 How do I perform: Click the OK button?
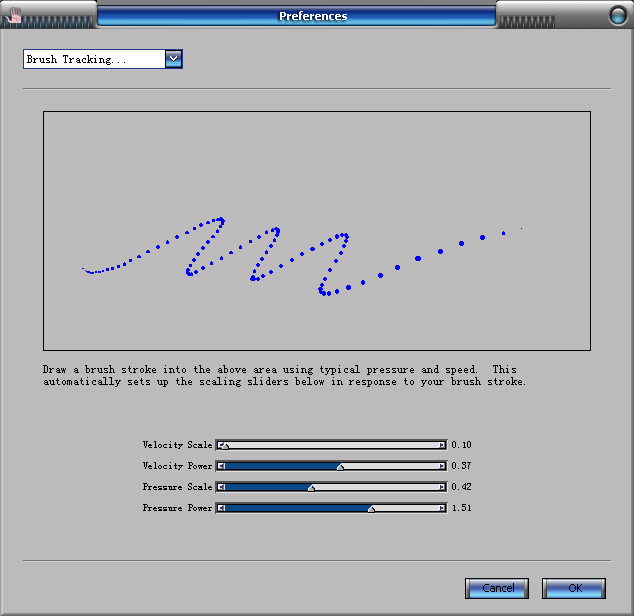click(x=574, y=588)
